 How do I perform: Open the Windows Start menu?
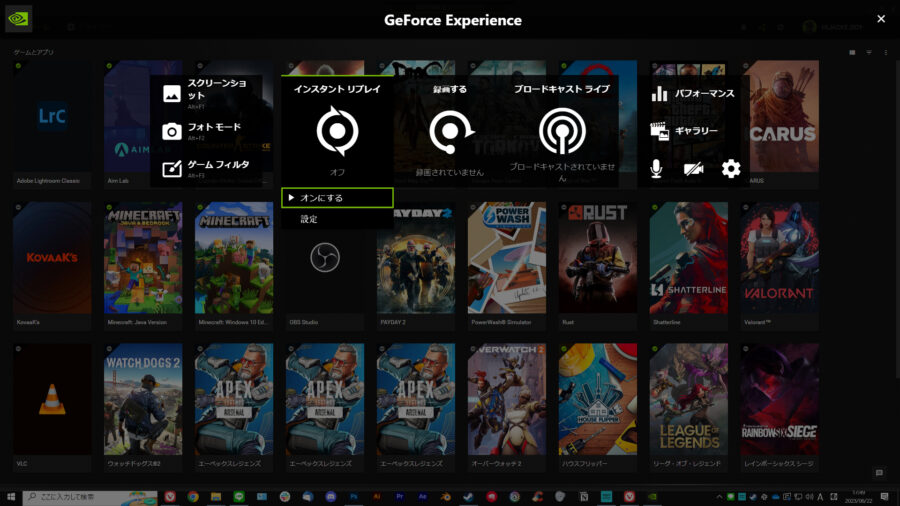[11, 497]
